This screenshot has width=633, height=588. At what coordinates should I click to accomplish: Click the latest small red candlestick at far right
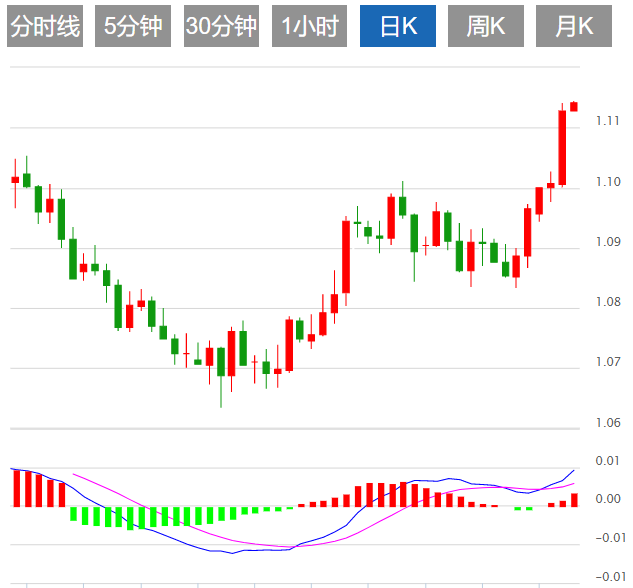click(x=574, y=107)
